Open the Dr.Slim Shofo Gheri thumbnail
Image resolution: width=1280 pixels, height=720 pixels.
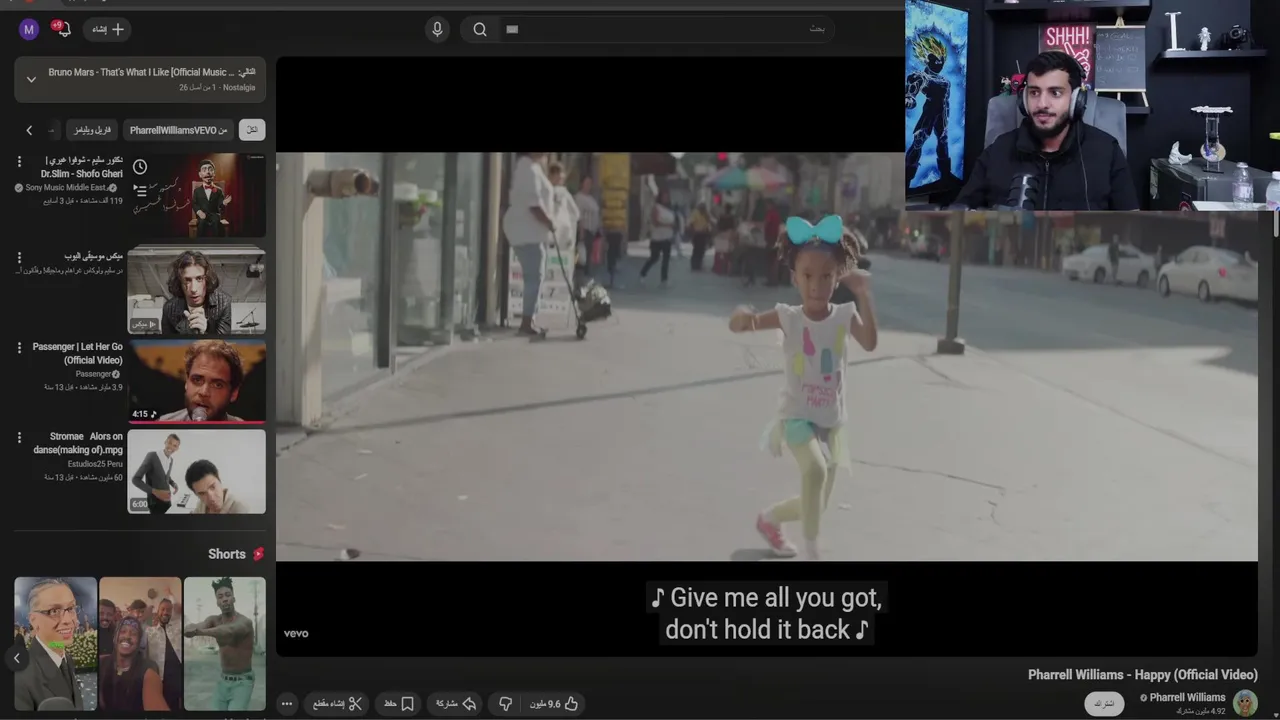tap(197, 195)
